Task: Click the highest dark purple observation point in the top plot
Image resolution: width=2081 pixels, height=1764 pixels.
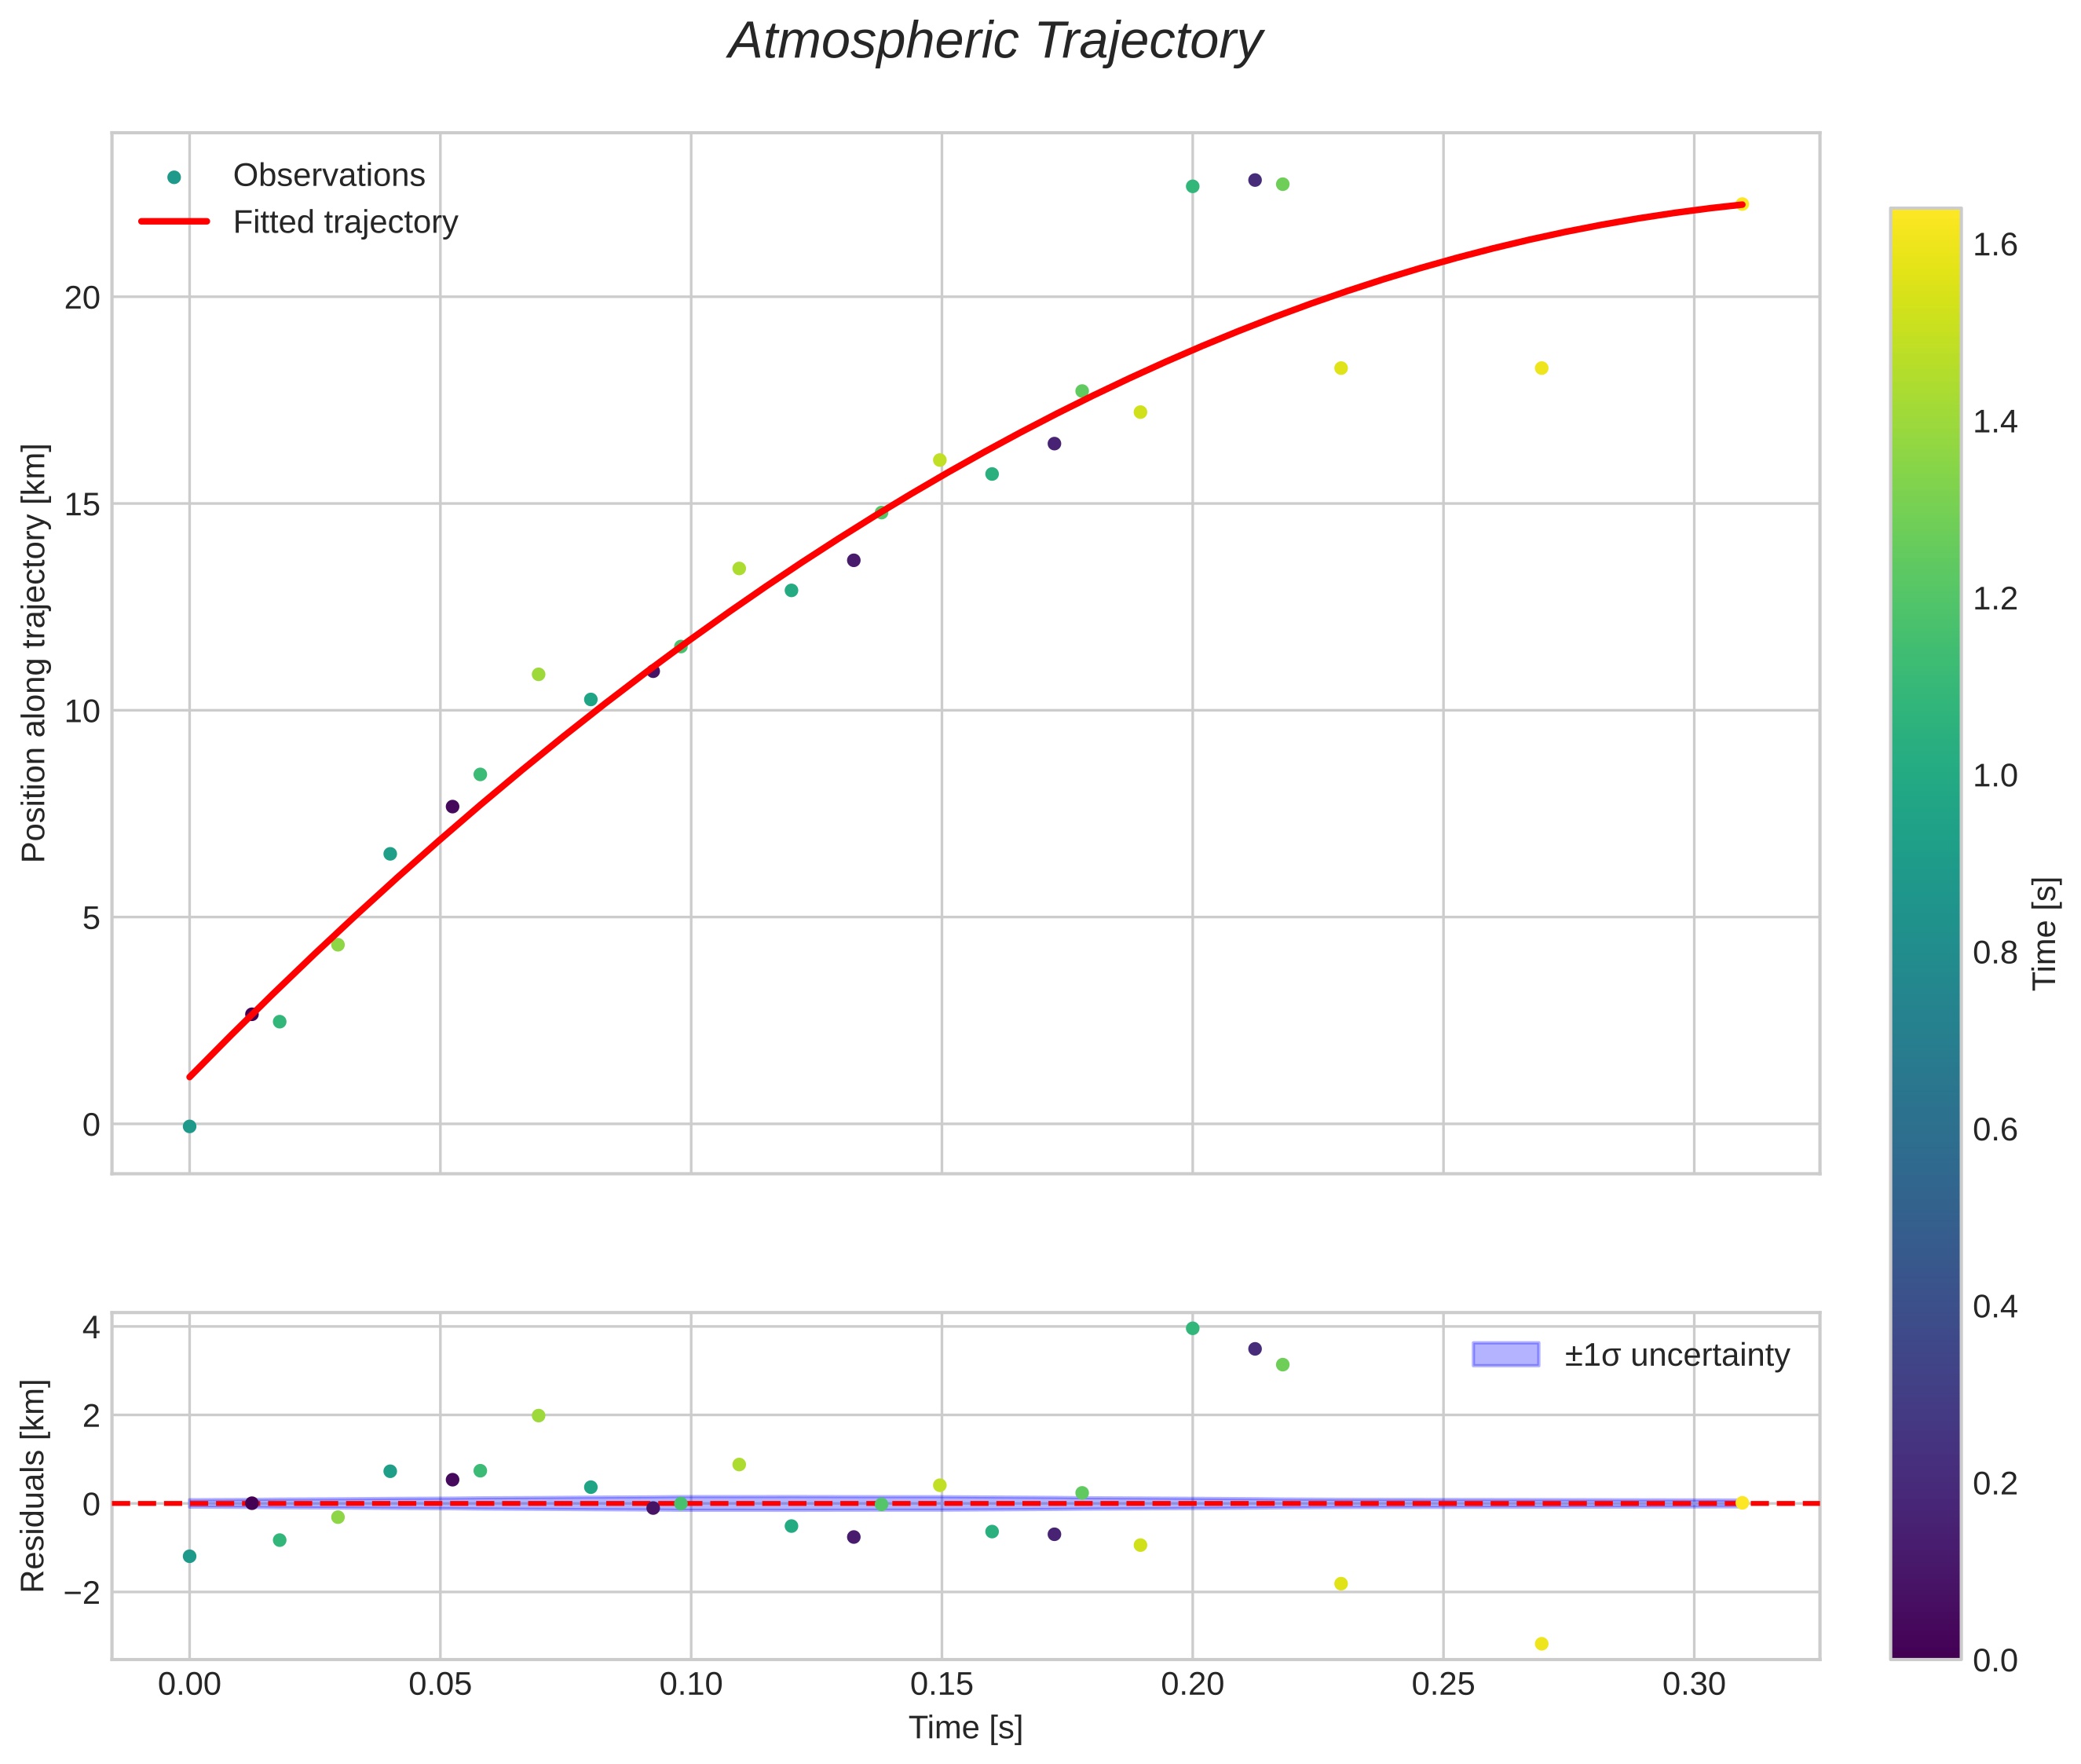Action: click(1255, 180)
